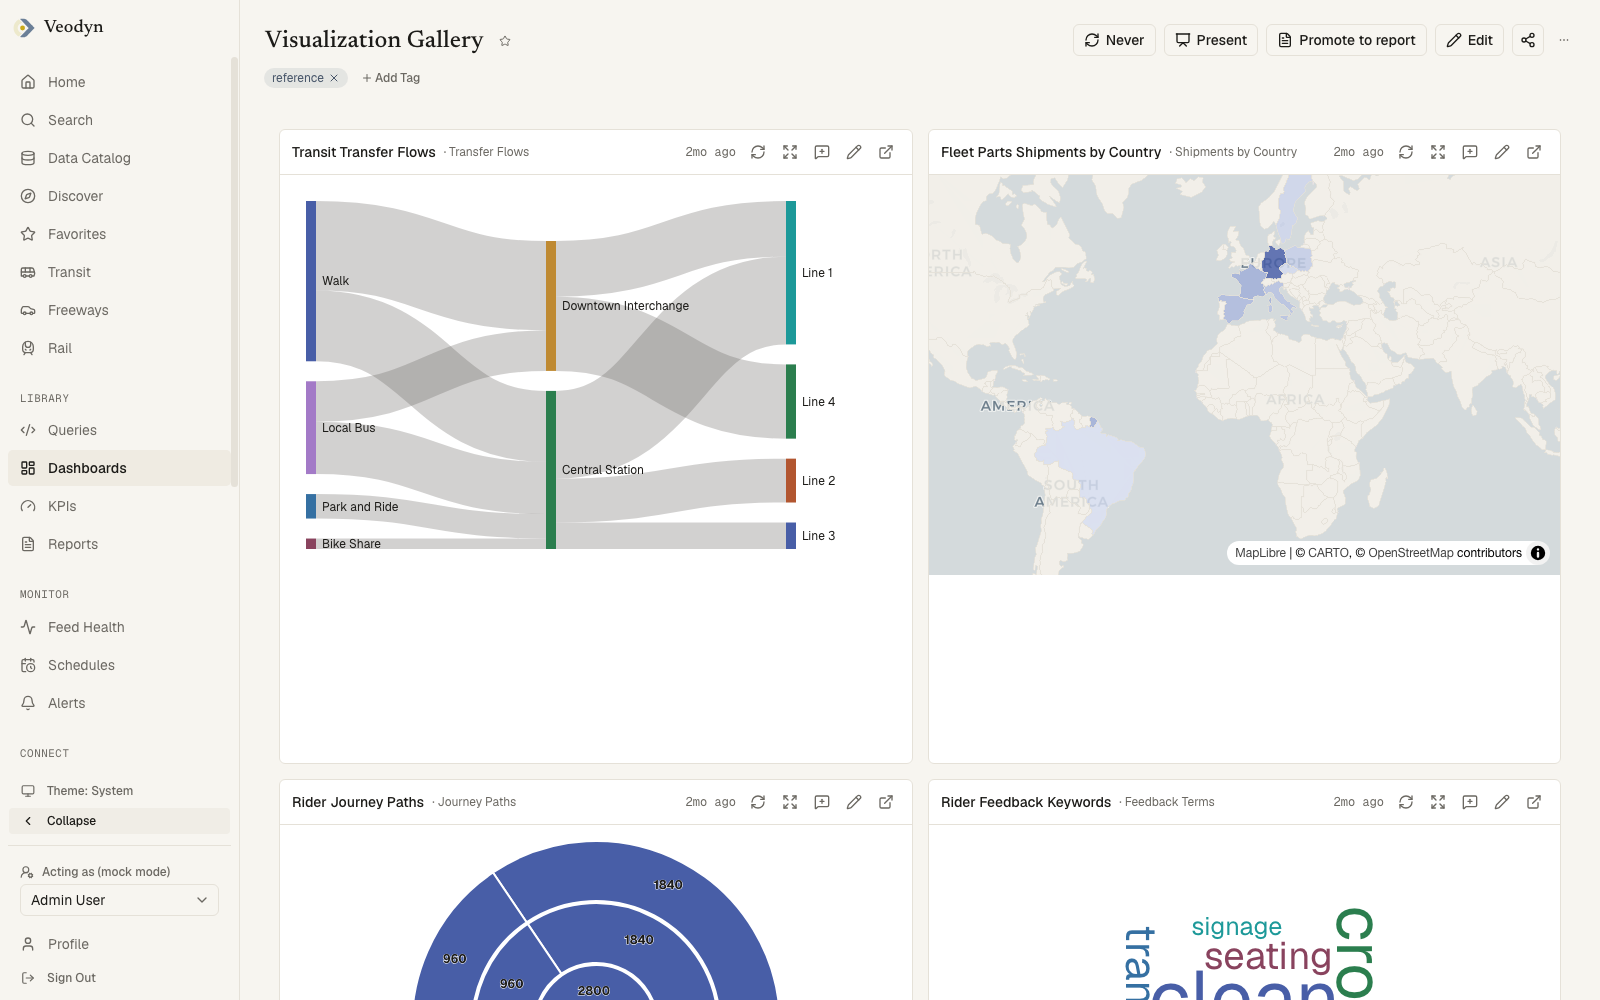Open Schedules in Monitor section

(119, 665)
